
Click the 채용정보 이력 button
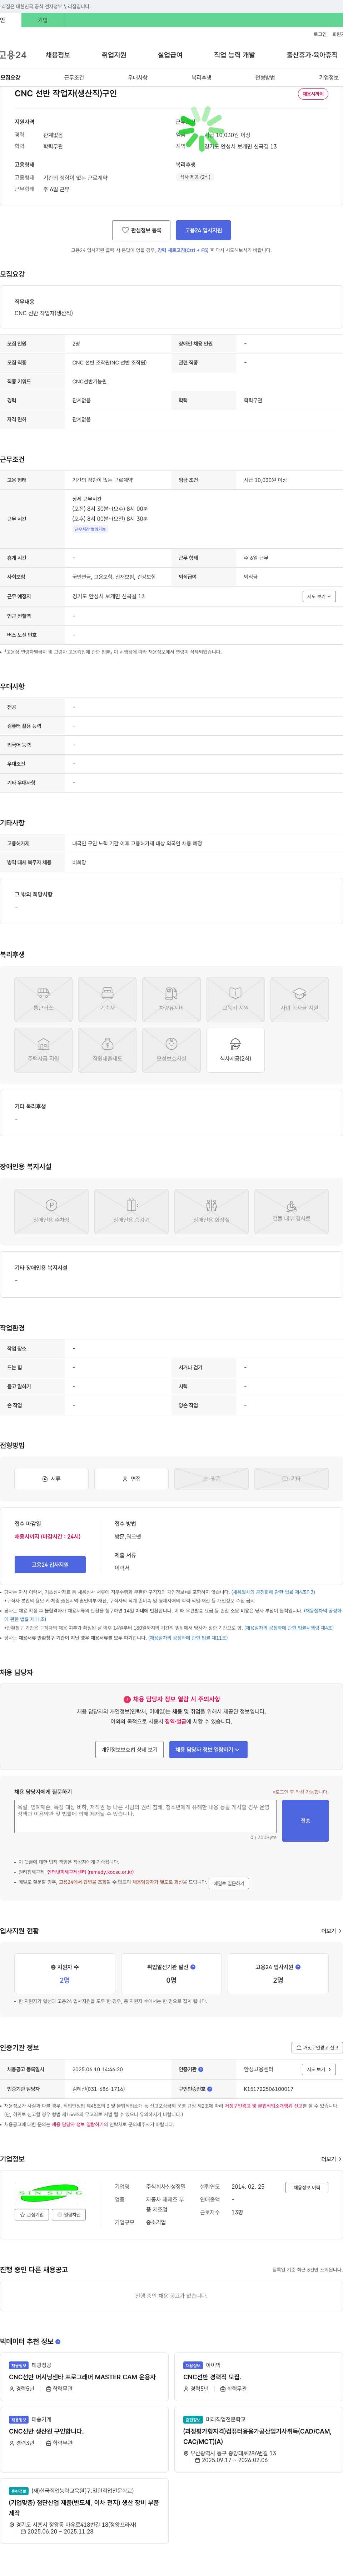coord(307,2187)
